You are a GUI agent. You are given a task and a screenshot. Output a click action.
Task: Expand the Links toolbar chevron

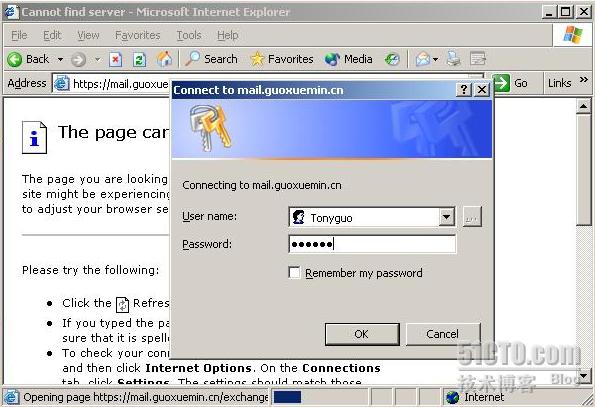(x=584, y=80)
